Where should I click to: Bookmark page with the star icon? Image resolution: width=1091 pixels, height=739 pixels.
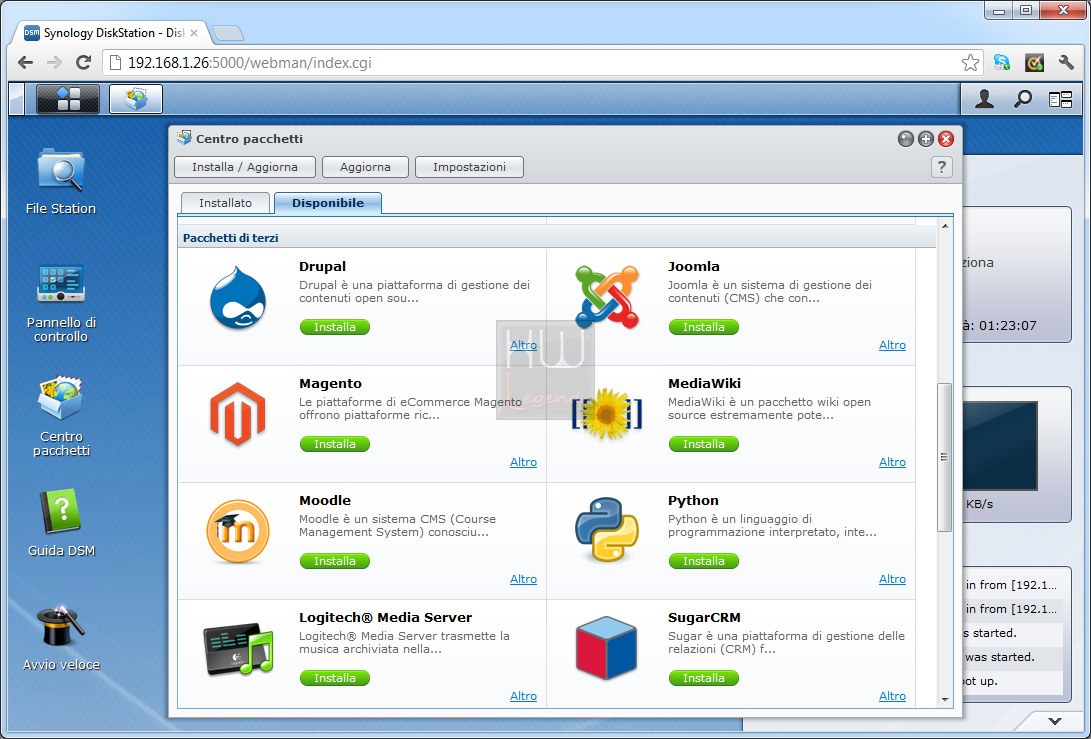pyautogui.click(x=970, y=63)
